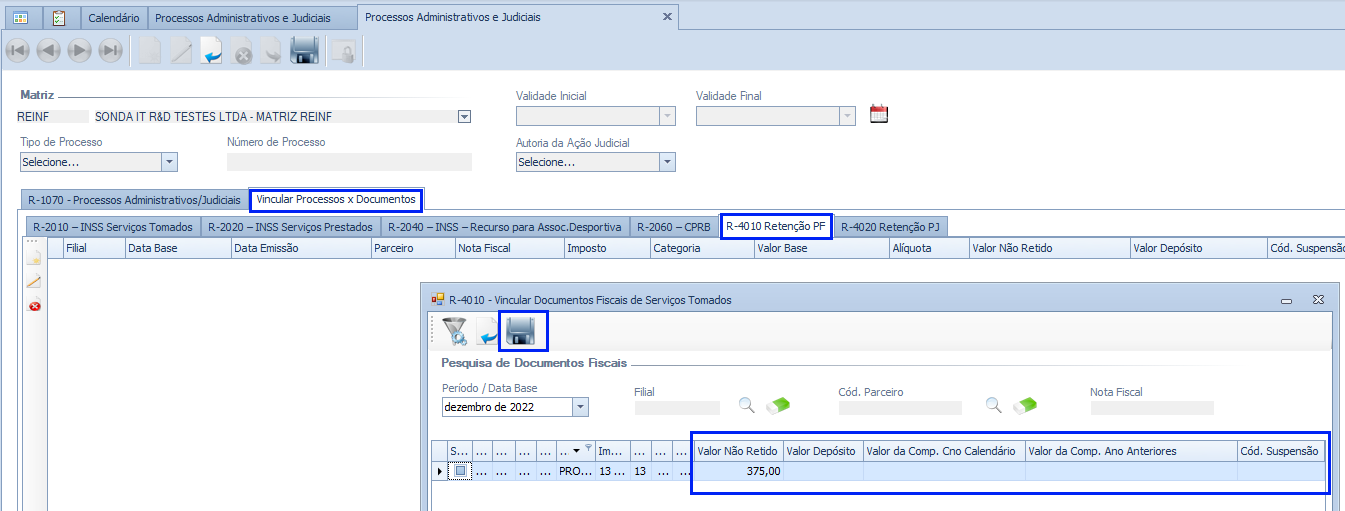
Task: Click the padlock icon in main toolbar
Action: [343, 51]
